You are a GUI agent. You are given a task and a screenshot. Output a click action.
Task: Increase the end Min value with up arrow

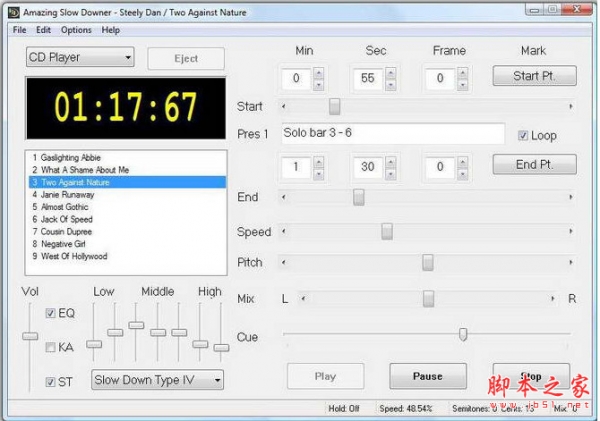point(318,162)
